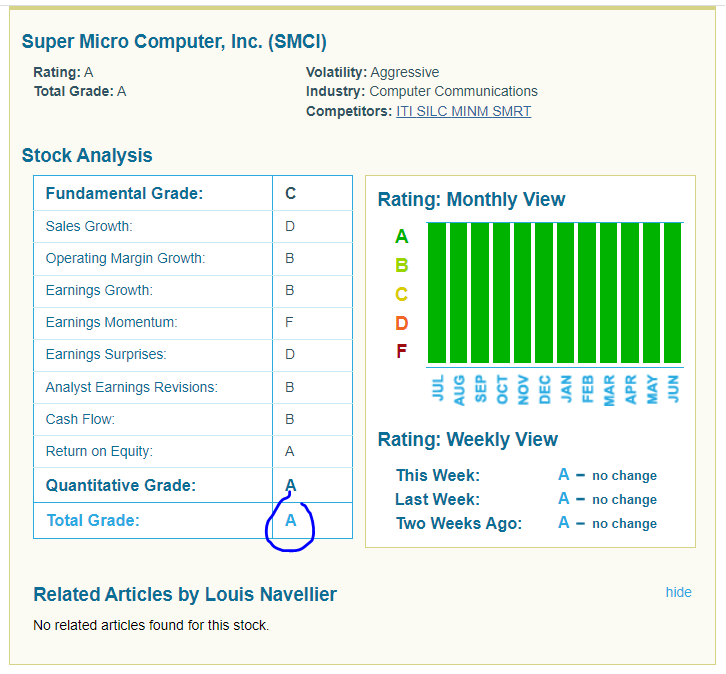The width and height of the screenshot is (726, 674).
Task: Click the Sales Growth label
Action: coord(89,226)
